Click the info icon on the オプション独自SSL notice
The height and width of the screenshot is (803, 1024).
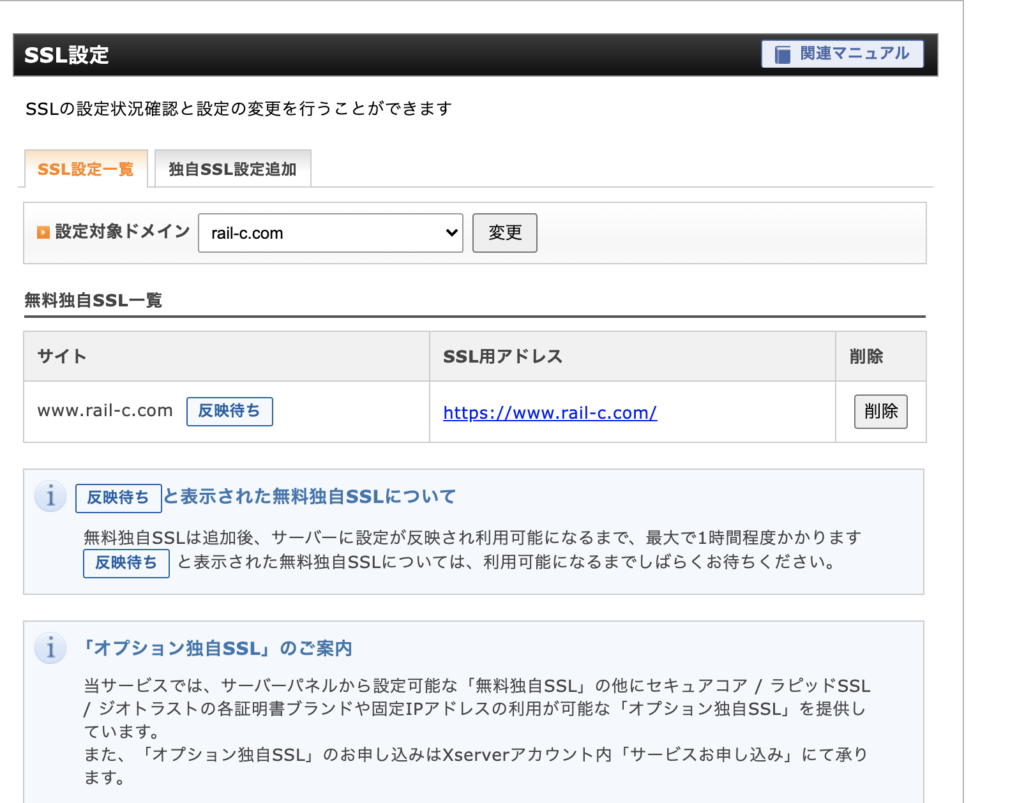(x=51, y=649)
